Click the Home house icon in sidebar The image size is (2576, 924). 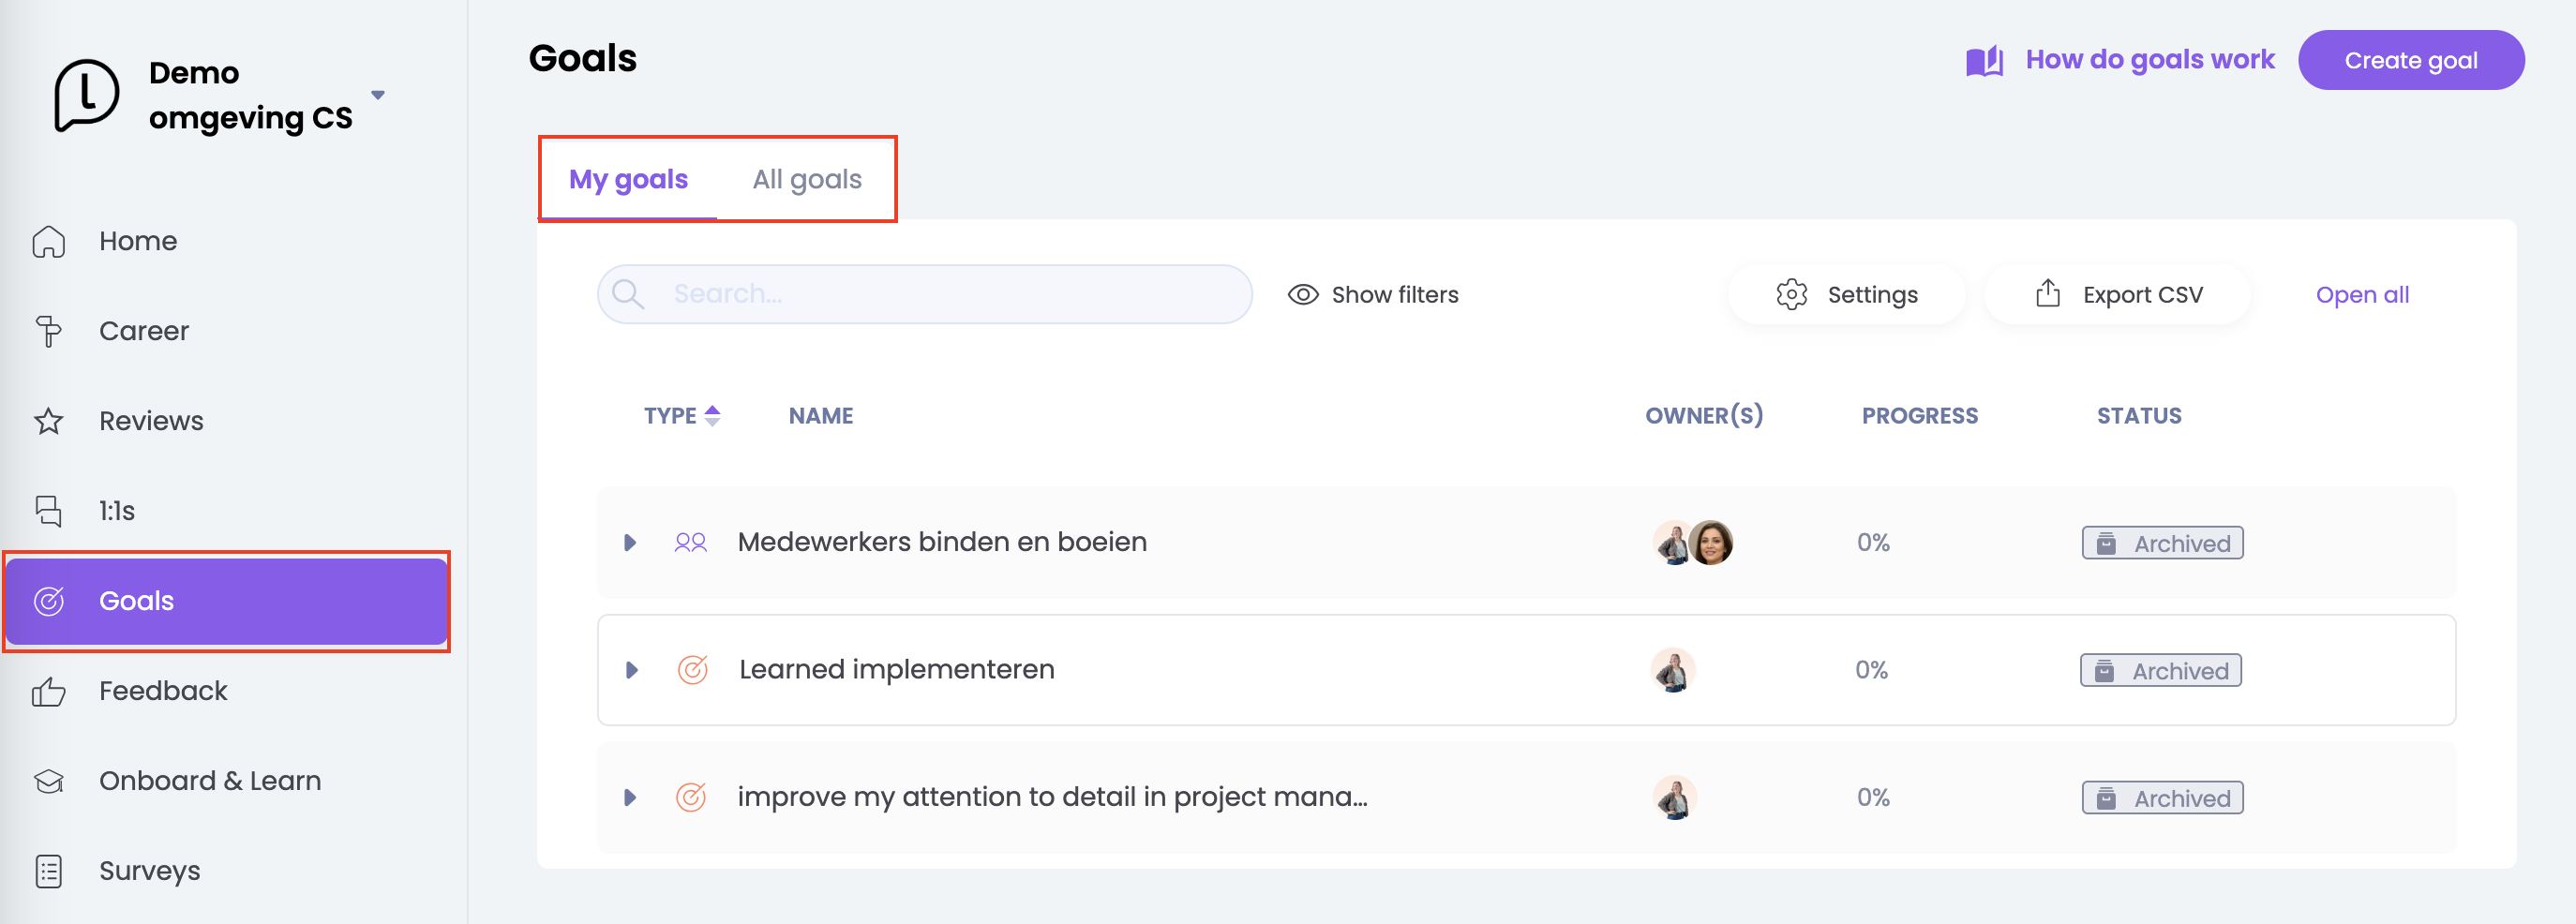tap(48, 242)
